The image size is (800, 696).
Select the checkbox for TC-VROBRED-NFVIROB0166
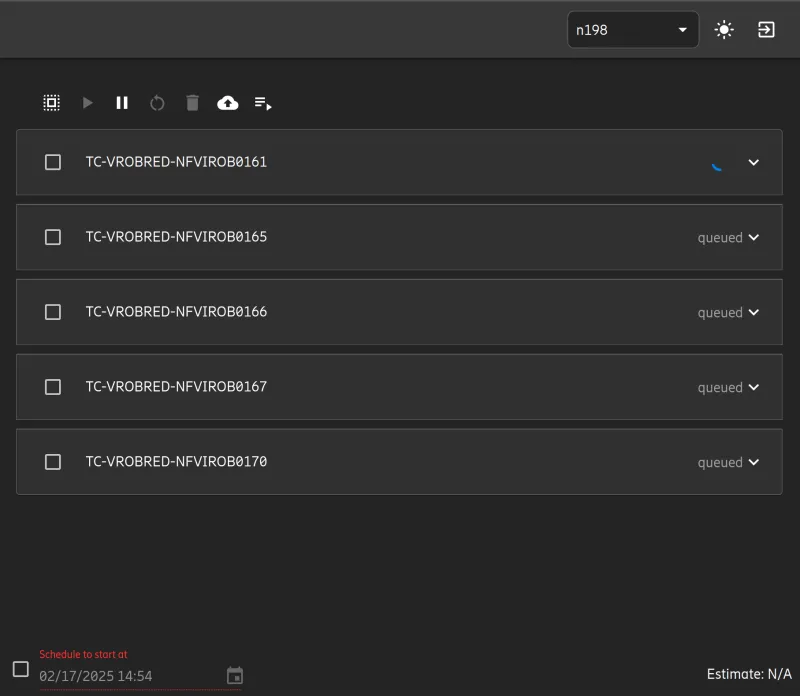coord(53,312)
